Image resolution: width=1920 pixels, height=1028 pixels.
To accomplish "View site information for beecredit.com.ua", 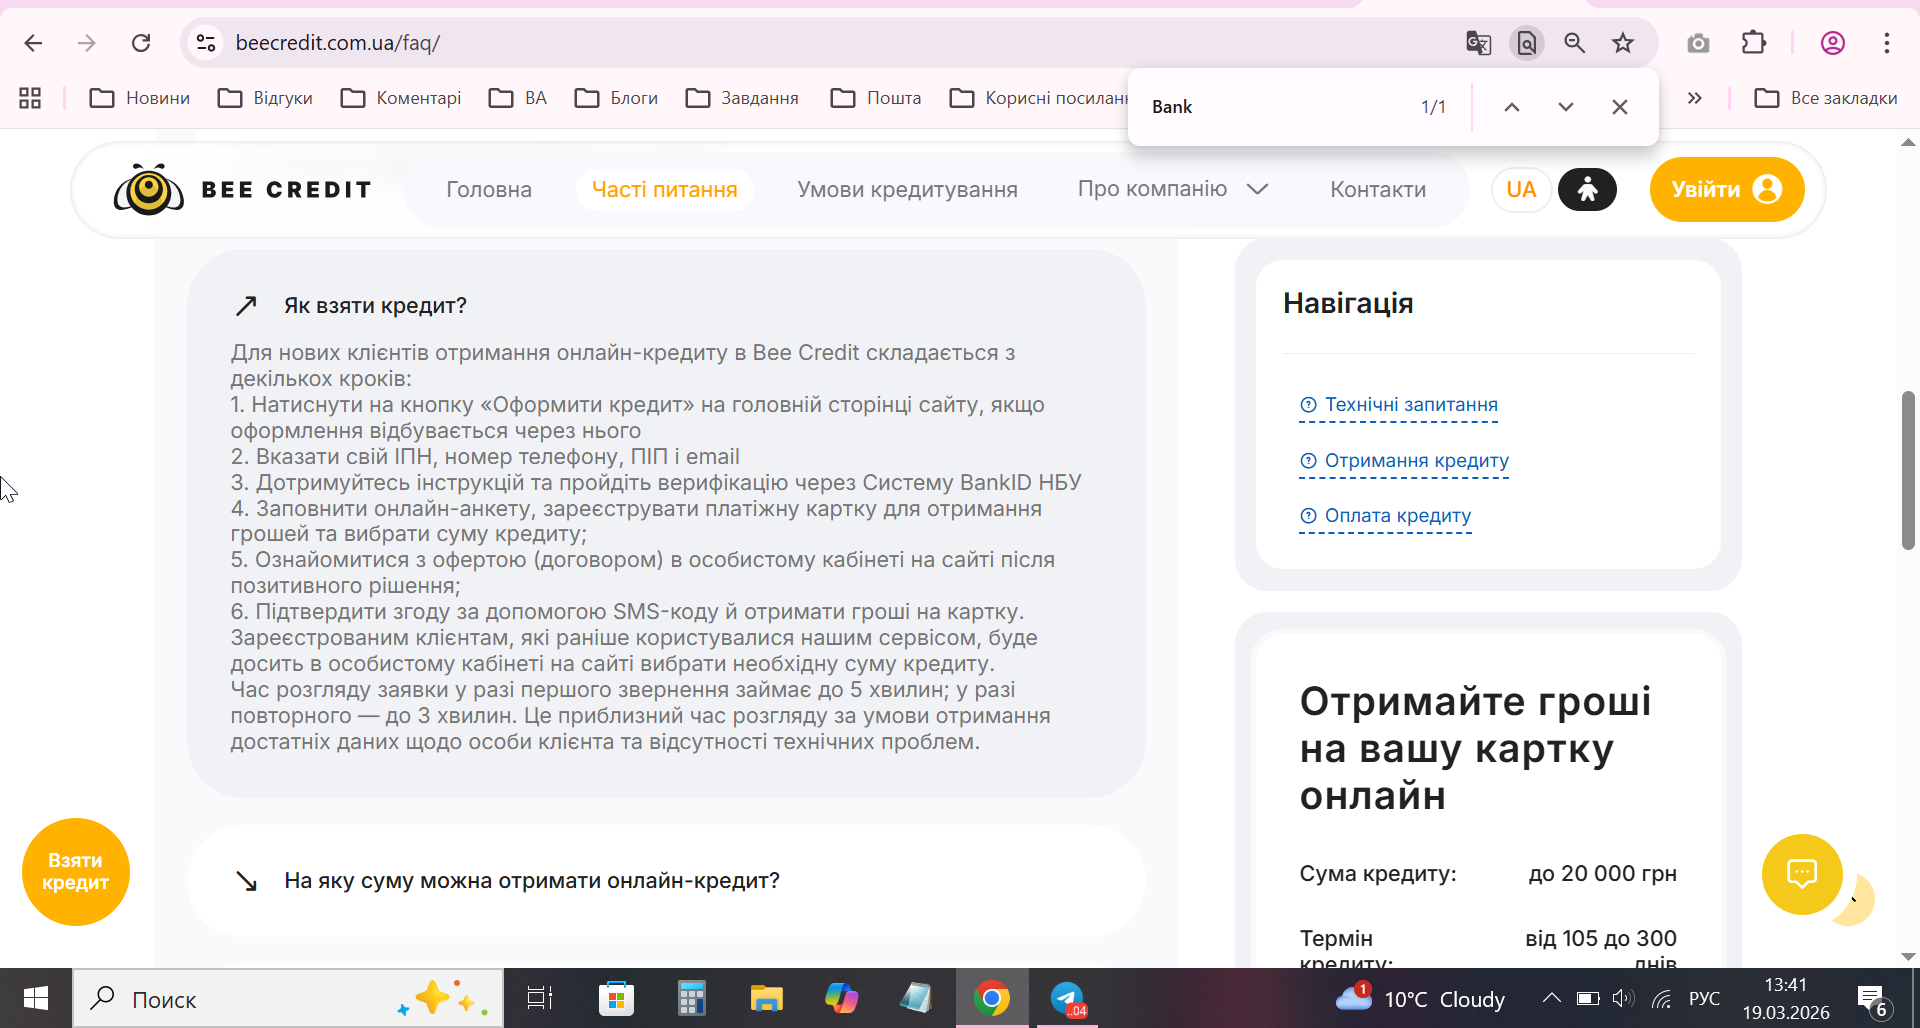I will pyautogui.click(x=206, y=43).
